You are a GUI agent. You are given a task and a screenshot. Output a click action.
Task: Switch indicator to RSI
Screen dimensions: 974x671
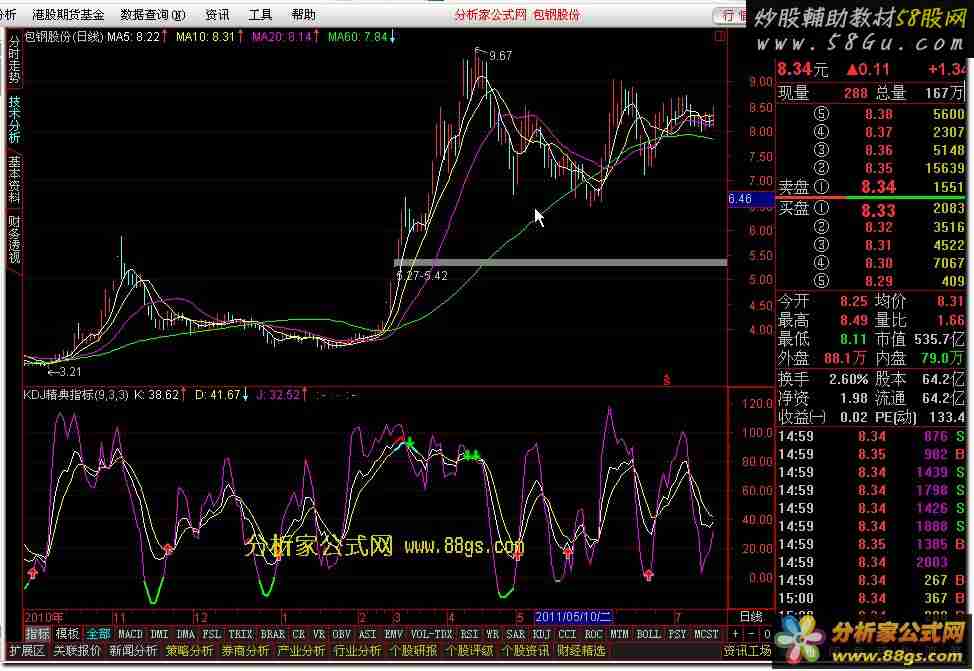pos(469,634)
